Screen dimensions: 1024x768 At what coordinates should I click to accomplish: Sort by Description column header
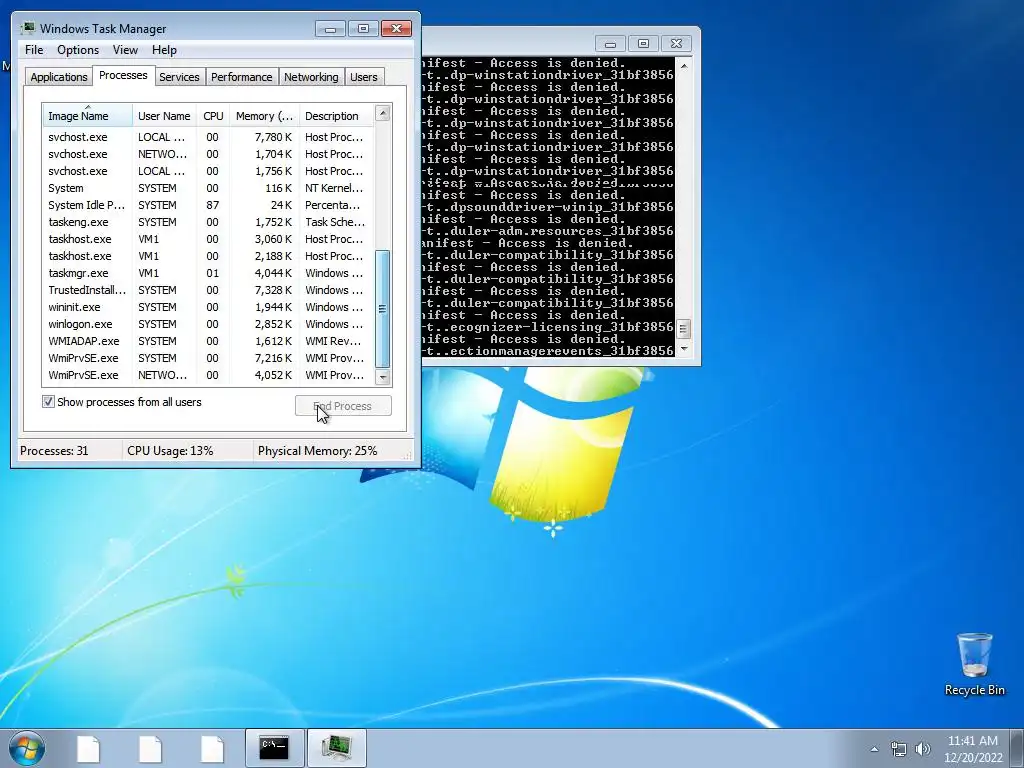coord(336,116)
